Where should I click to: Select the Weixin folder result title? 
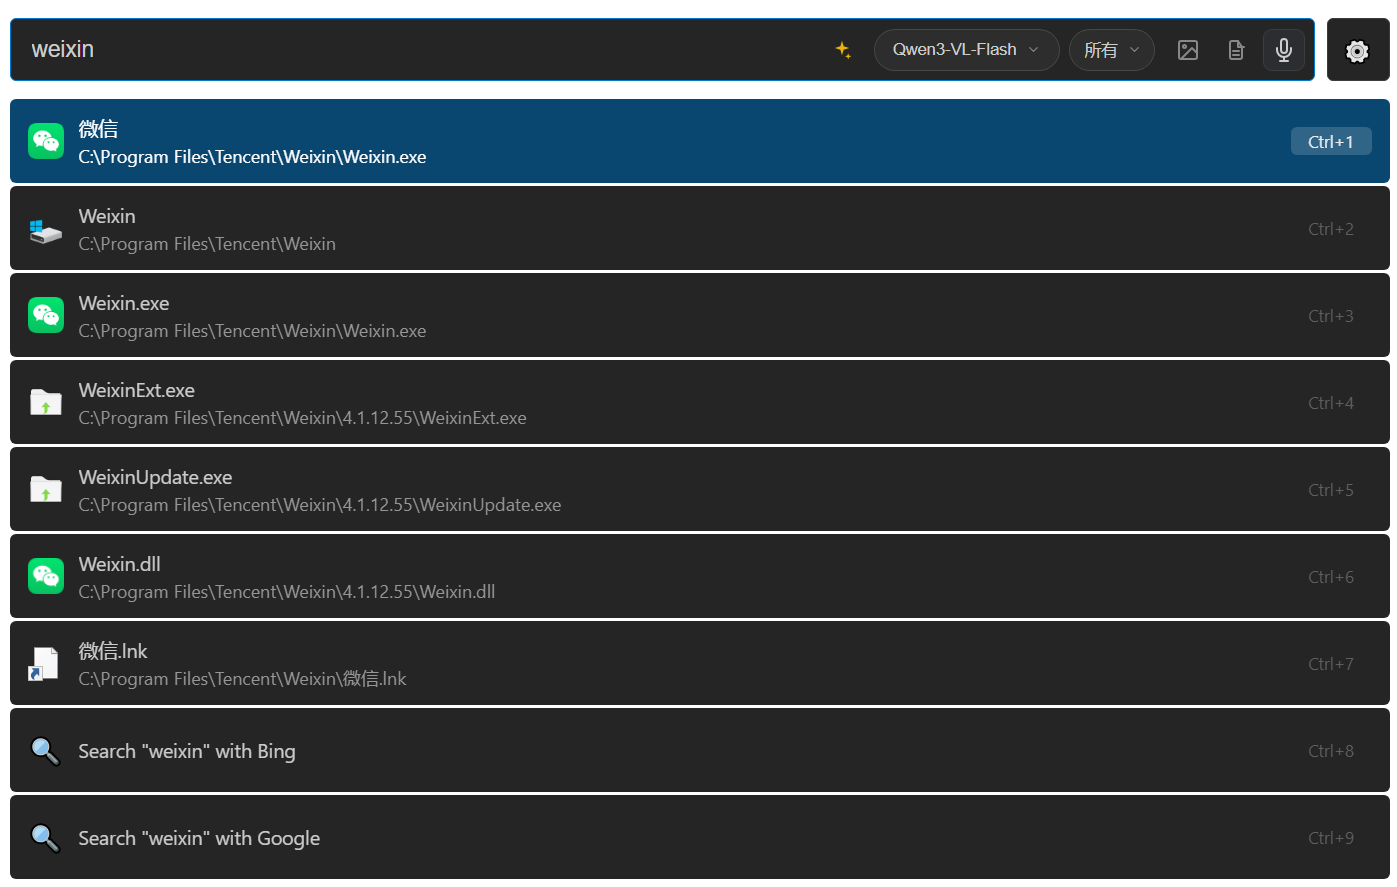107,216
